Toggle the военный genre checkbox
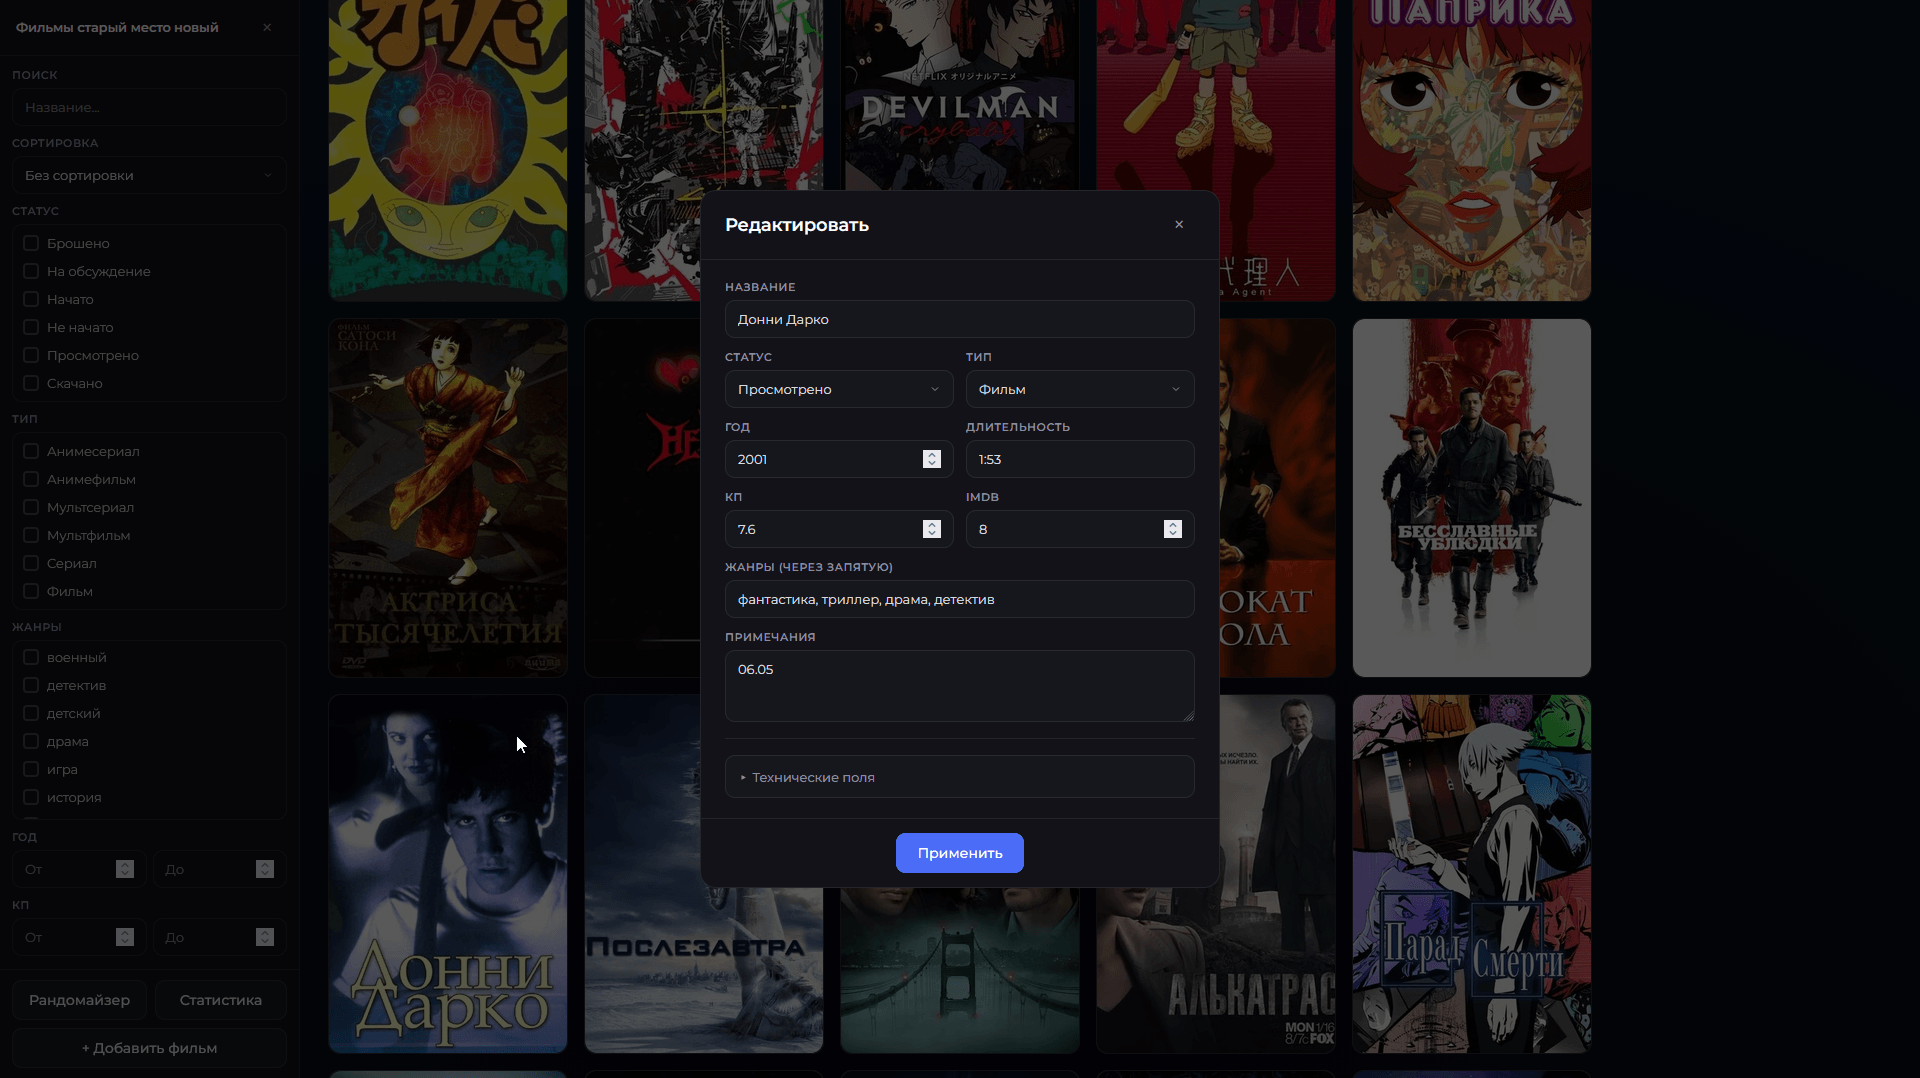The width and height of the screenshot is (1920, 1078). point(31,657)
